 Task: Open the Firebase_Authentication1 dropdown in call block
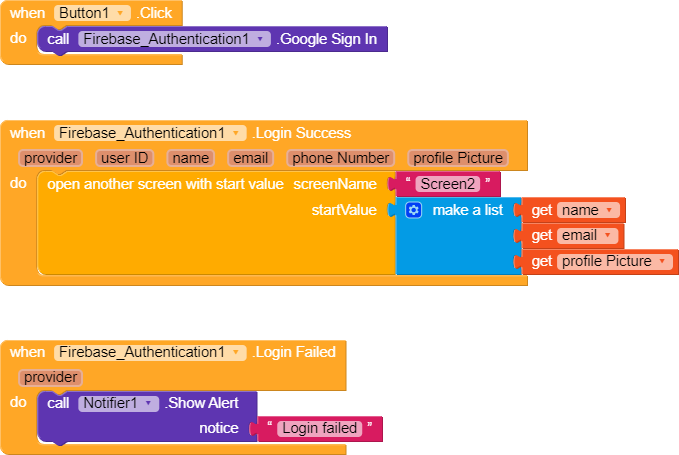pyautogui.click(x=174, y=39)
